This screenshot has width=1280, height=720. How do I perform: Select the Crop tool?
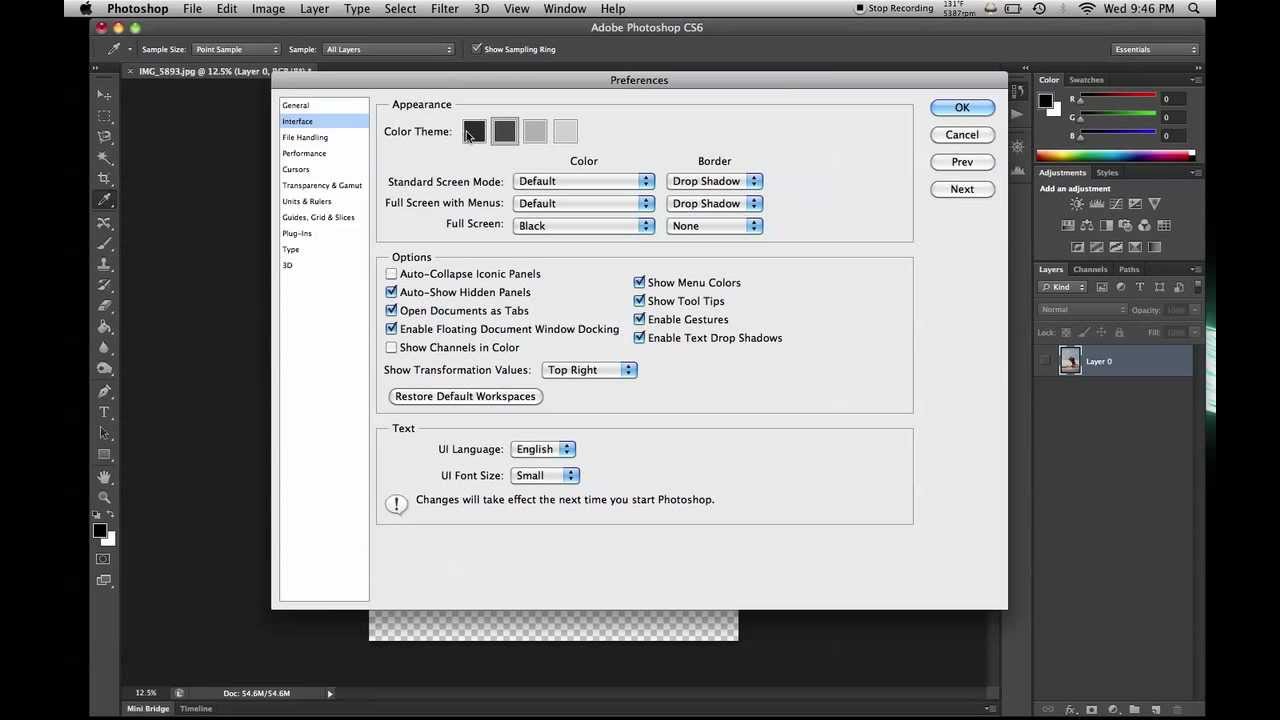pyautogui.click(x=104, y=178)
